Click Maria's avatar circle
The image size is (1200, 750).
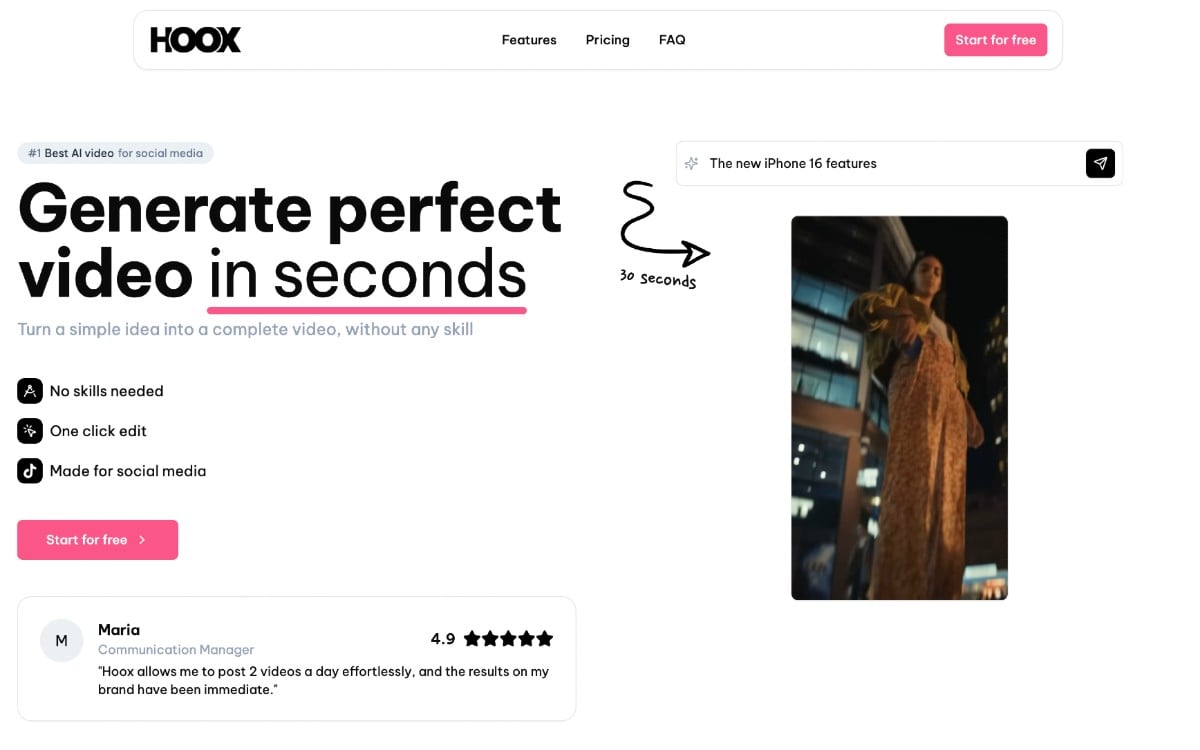coord(61,640)
